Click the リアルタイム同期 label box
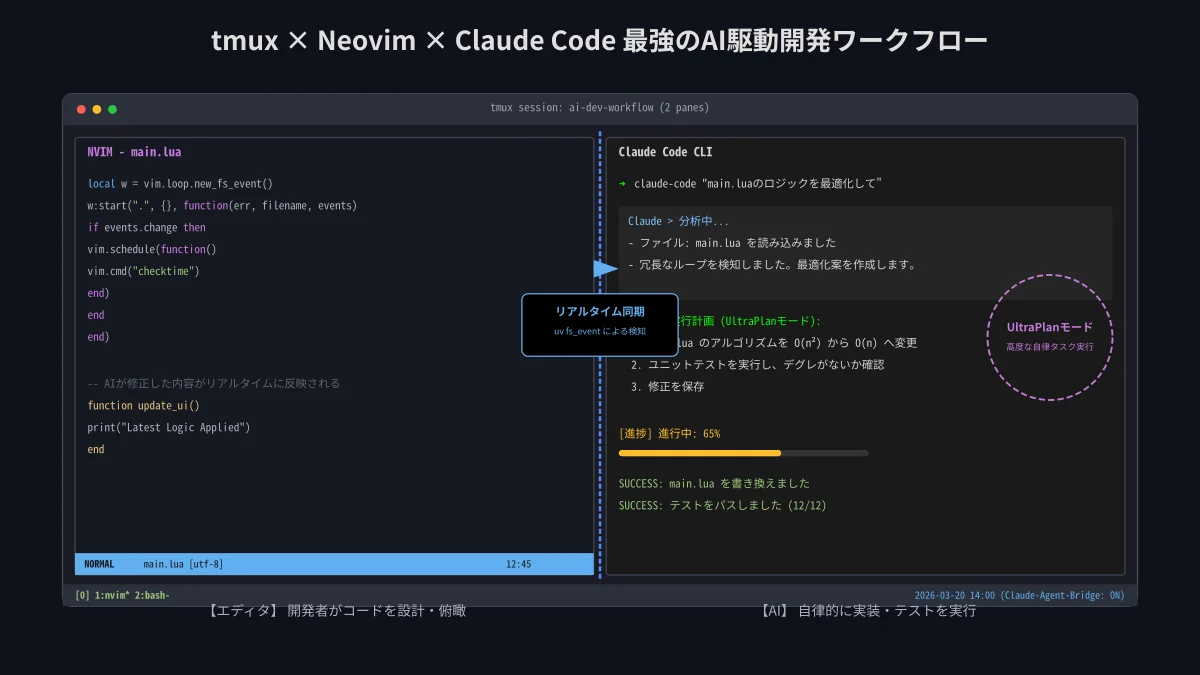The height and width of the screenshot is (675, 1200). pos(600,324)
